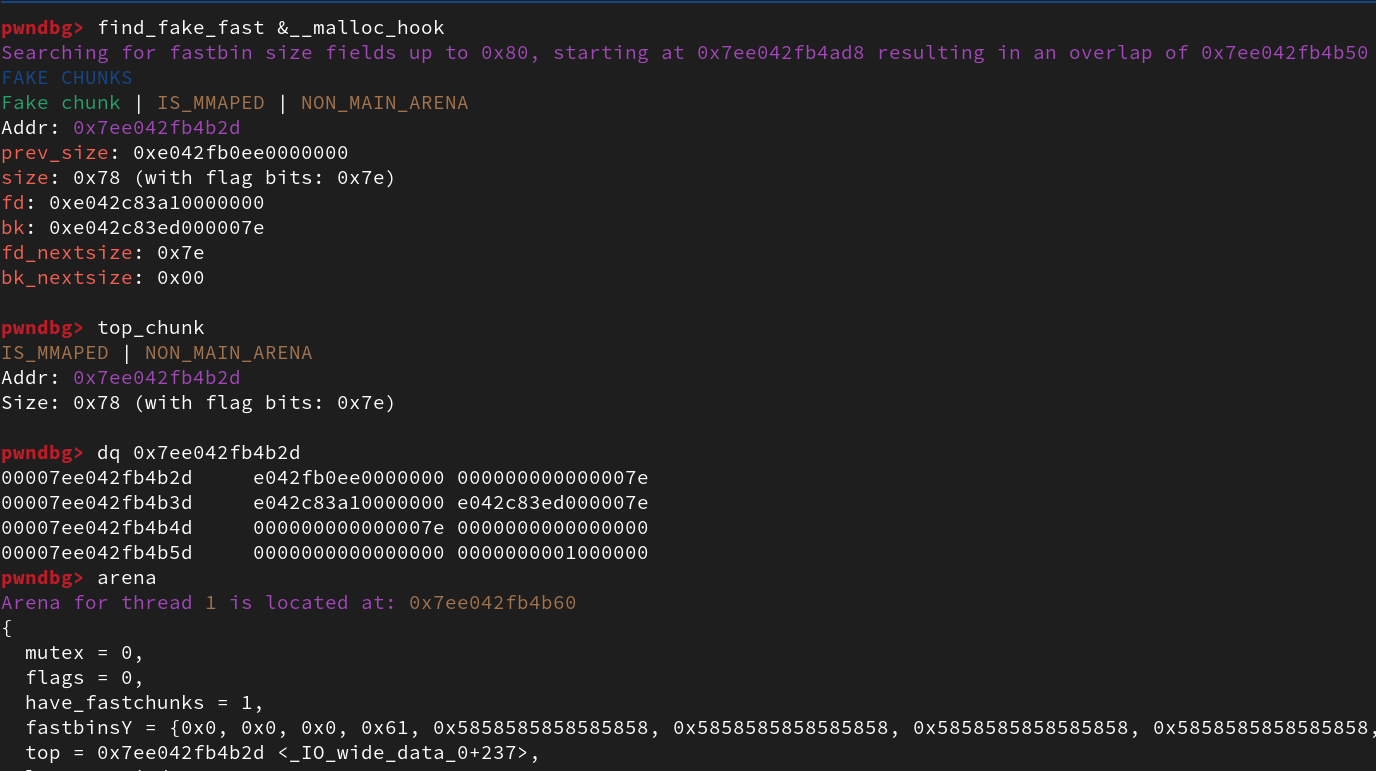Click the FAKE CHUNKS heading
The height and width of the screenshot is (771, 1376).
pos(67,78)
